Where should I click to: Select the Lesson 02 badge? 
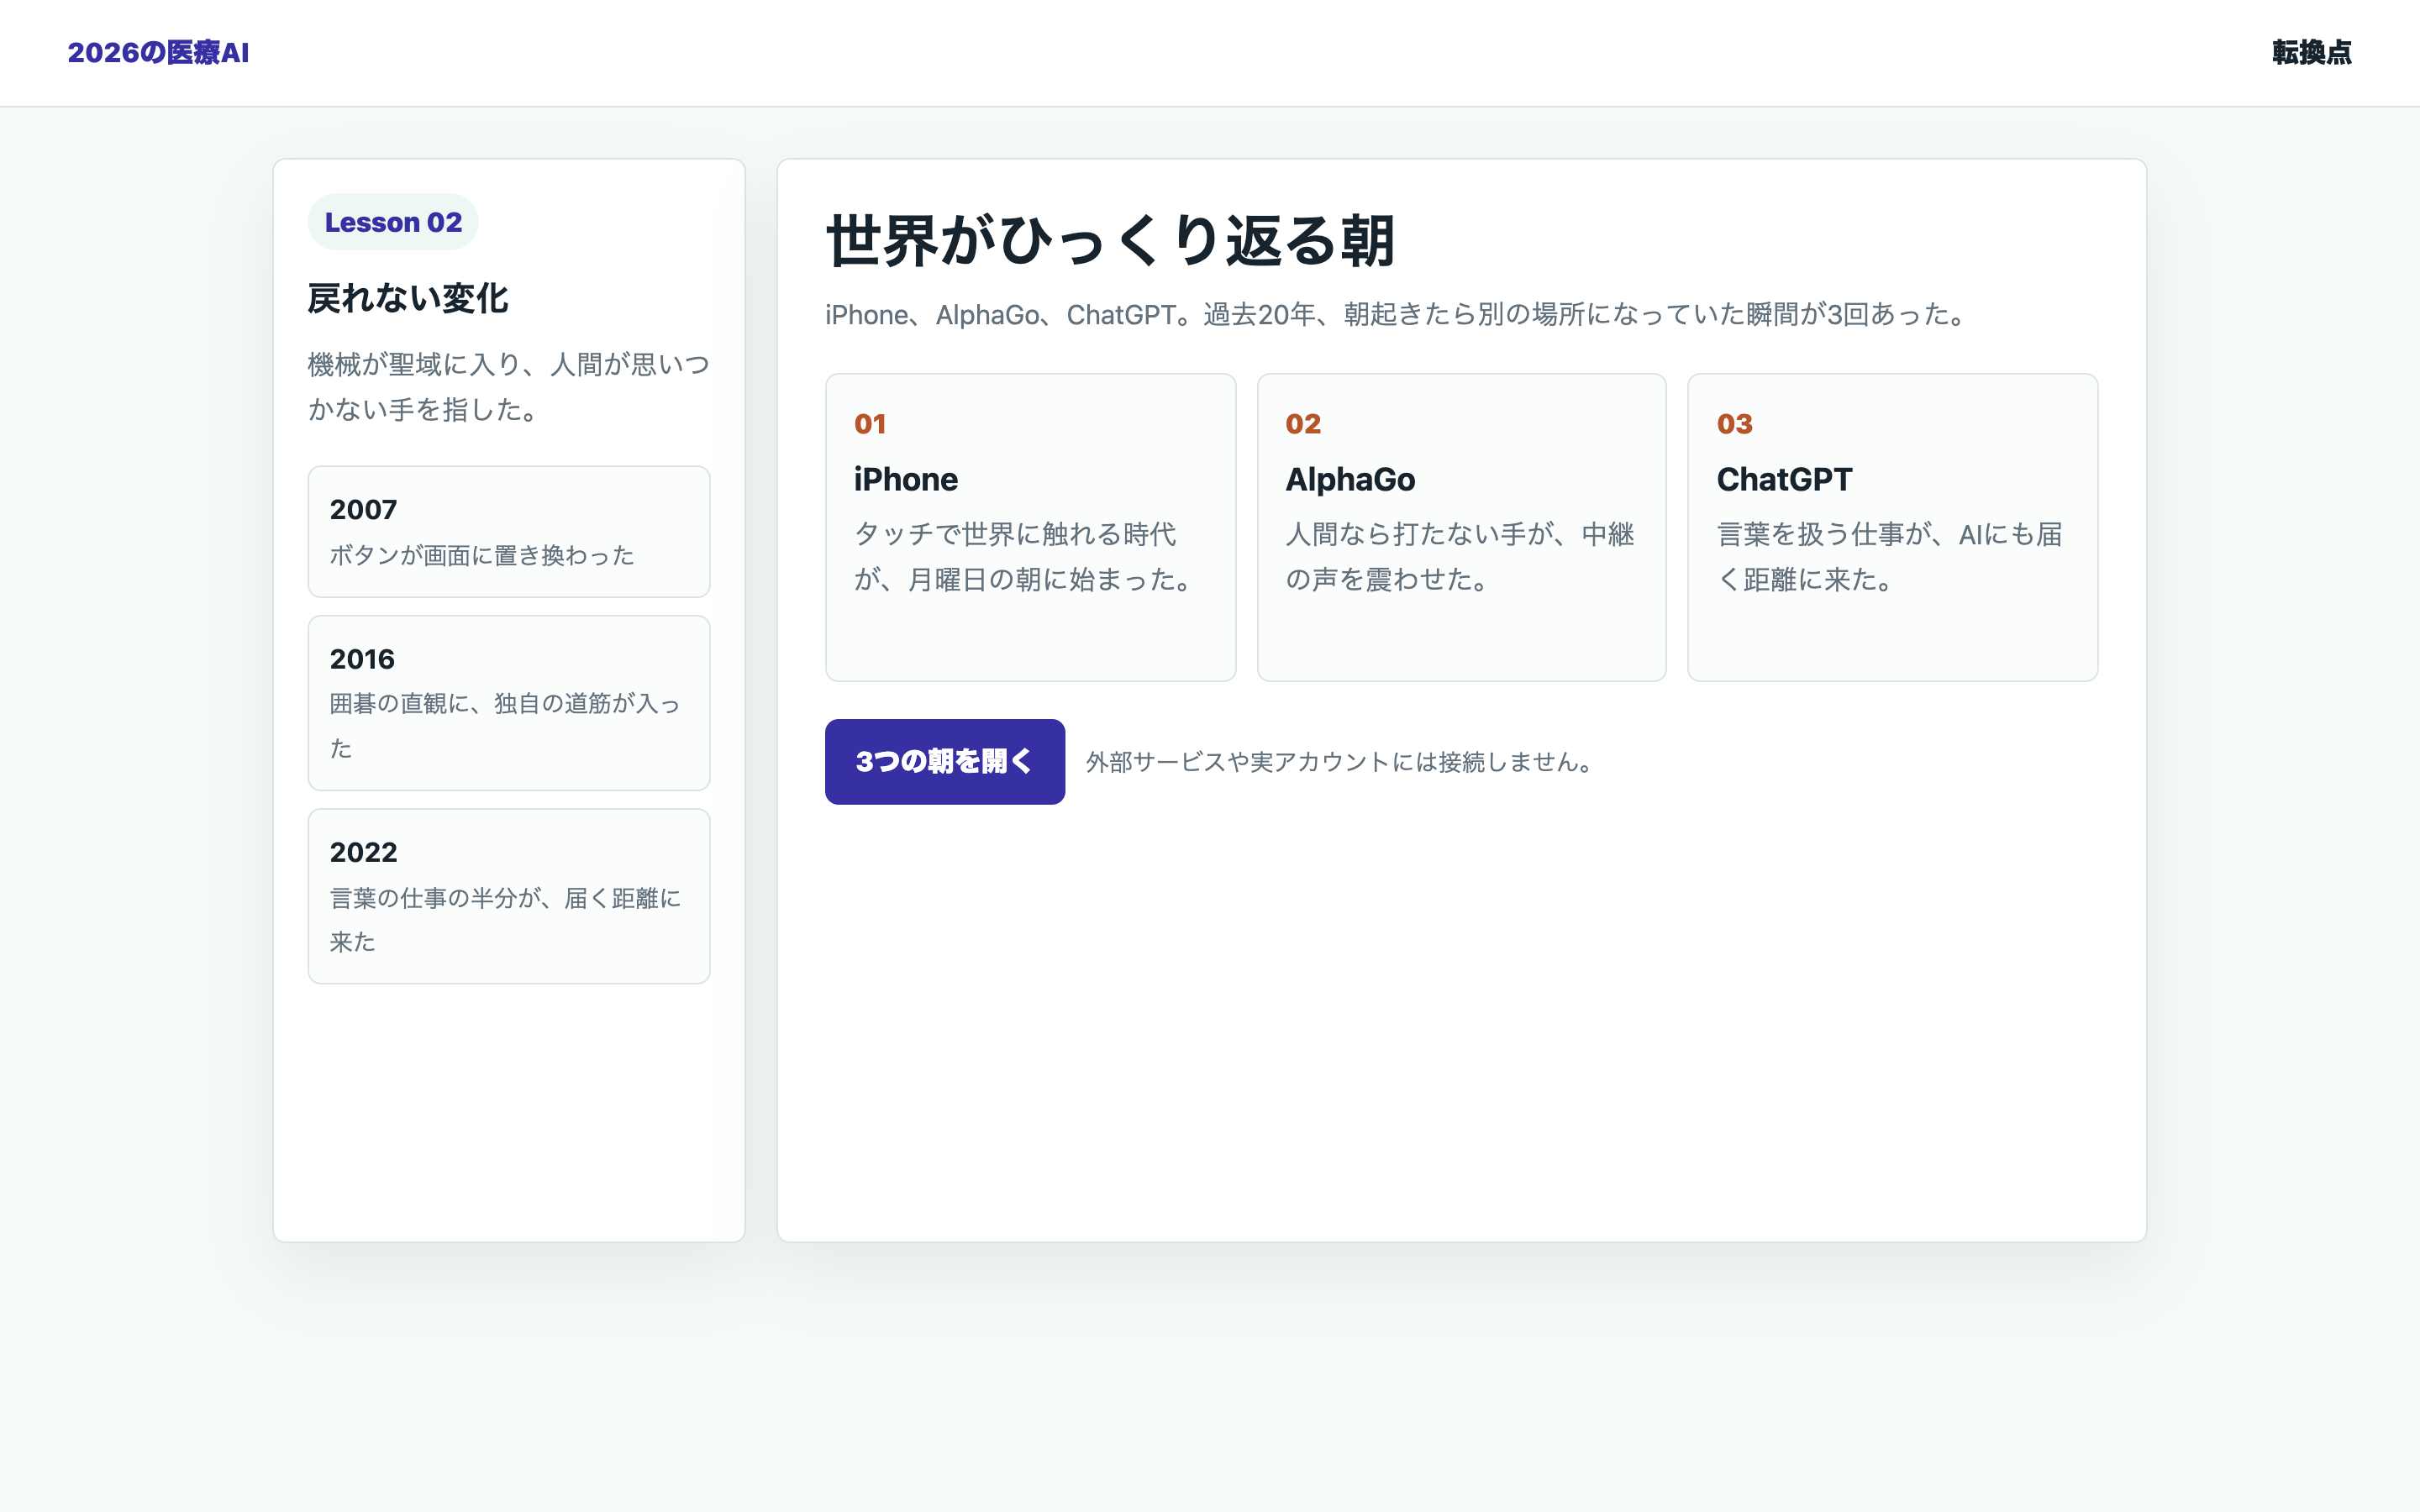click(393, 222)
